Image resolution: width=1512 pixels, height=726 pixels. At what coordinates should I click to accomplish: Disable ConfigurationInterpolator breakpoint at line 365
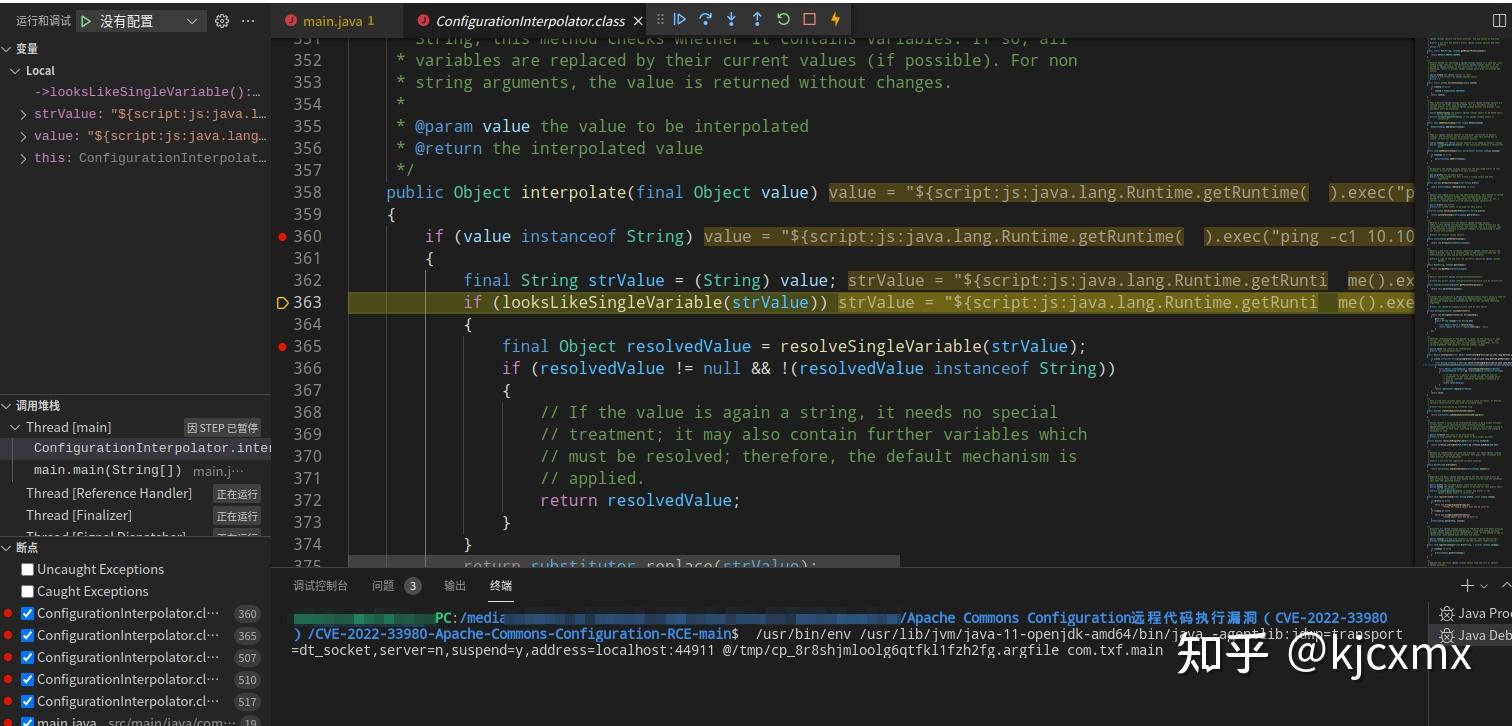coord(27,636)
